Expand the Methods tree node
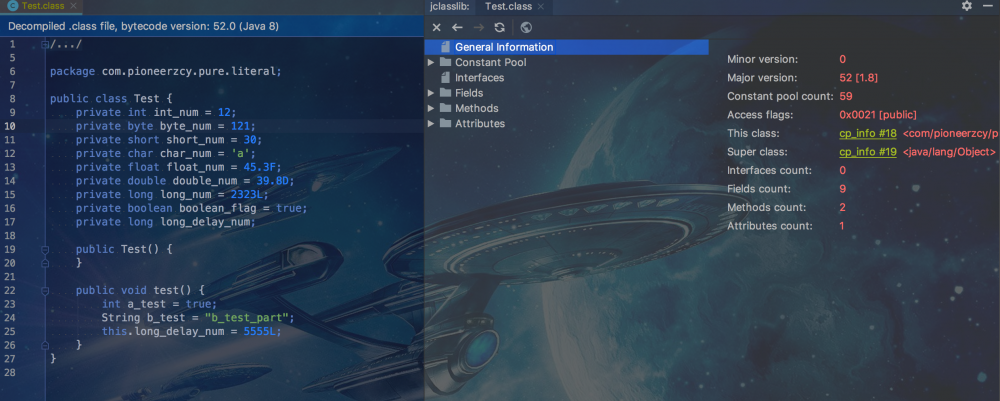The width and height of the screenshot is (1000, 401). (431, 108)
